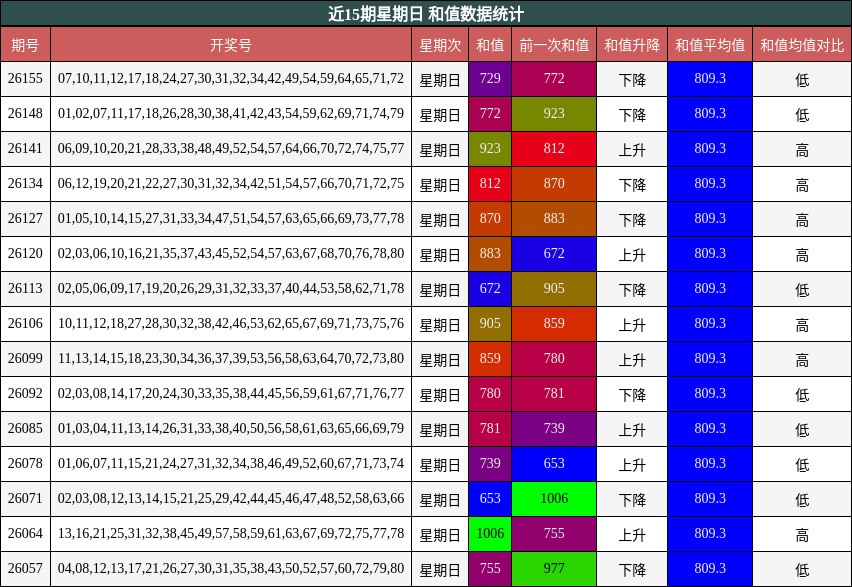Click 星期日 in row 26064
The width and height of the screenshot is (852, 587).
click(440, 534)
